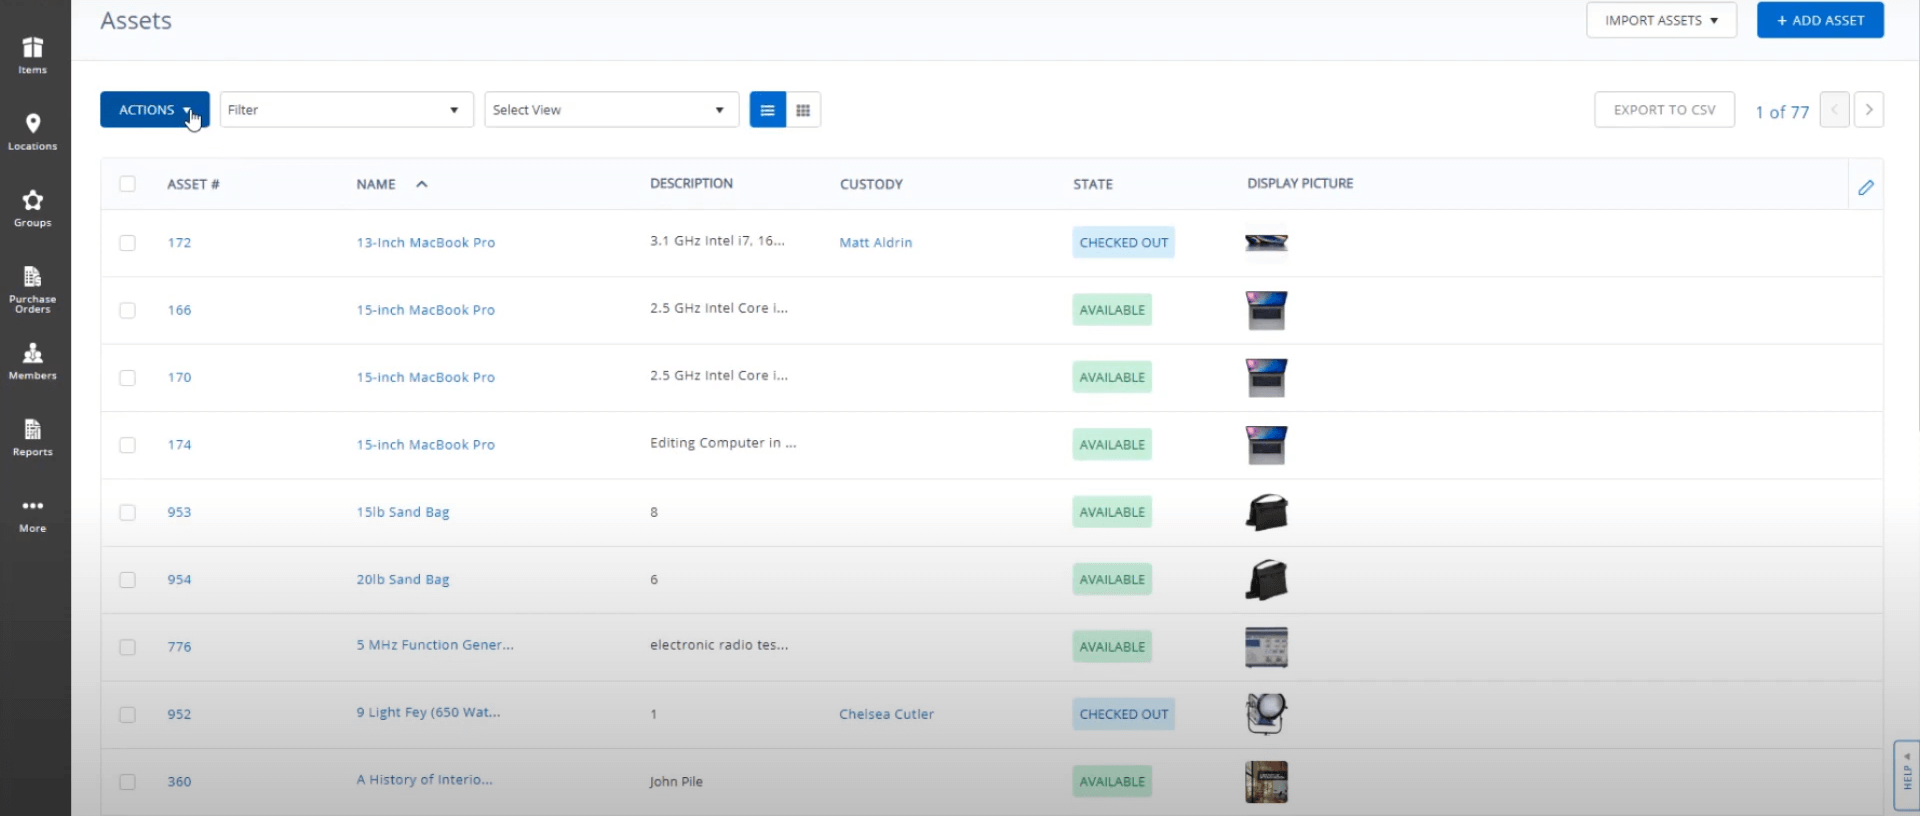Check the box for asset 954
This screenshot has width=1920, height=816.
127,580
